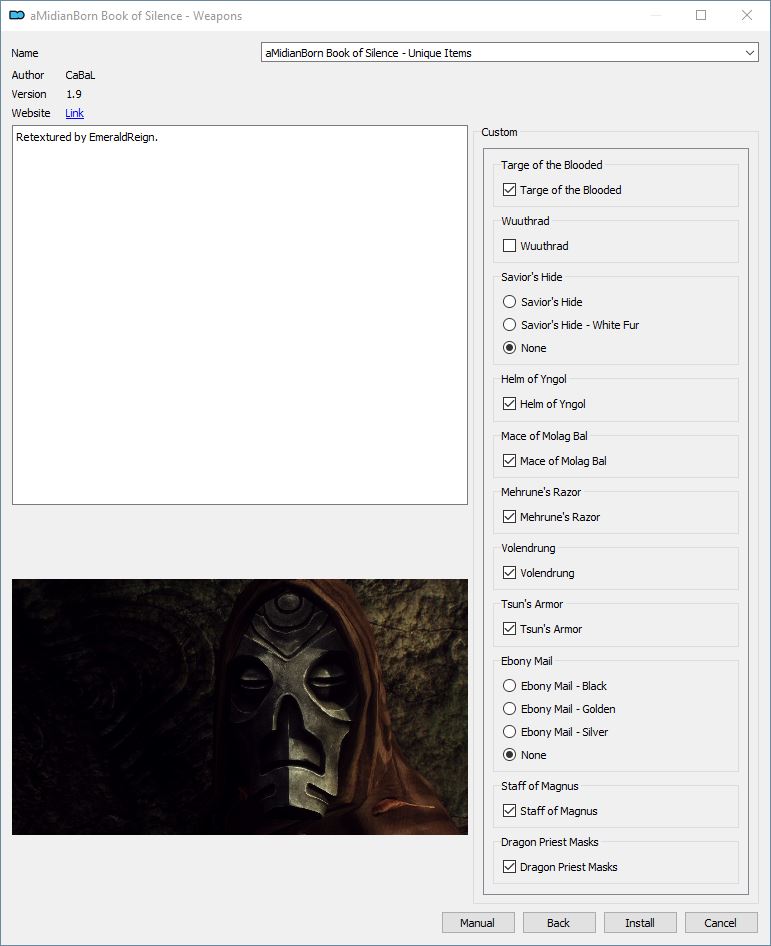Select None under Ebony Mail group
771x946 pixels.
click(509, 755)
